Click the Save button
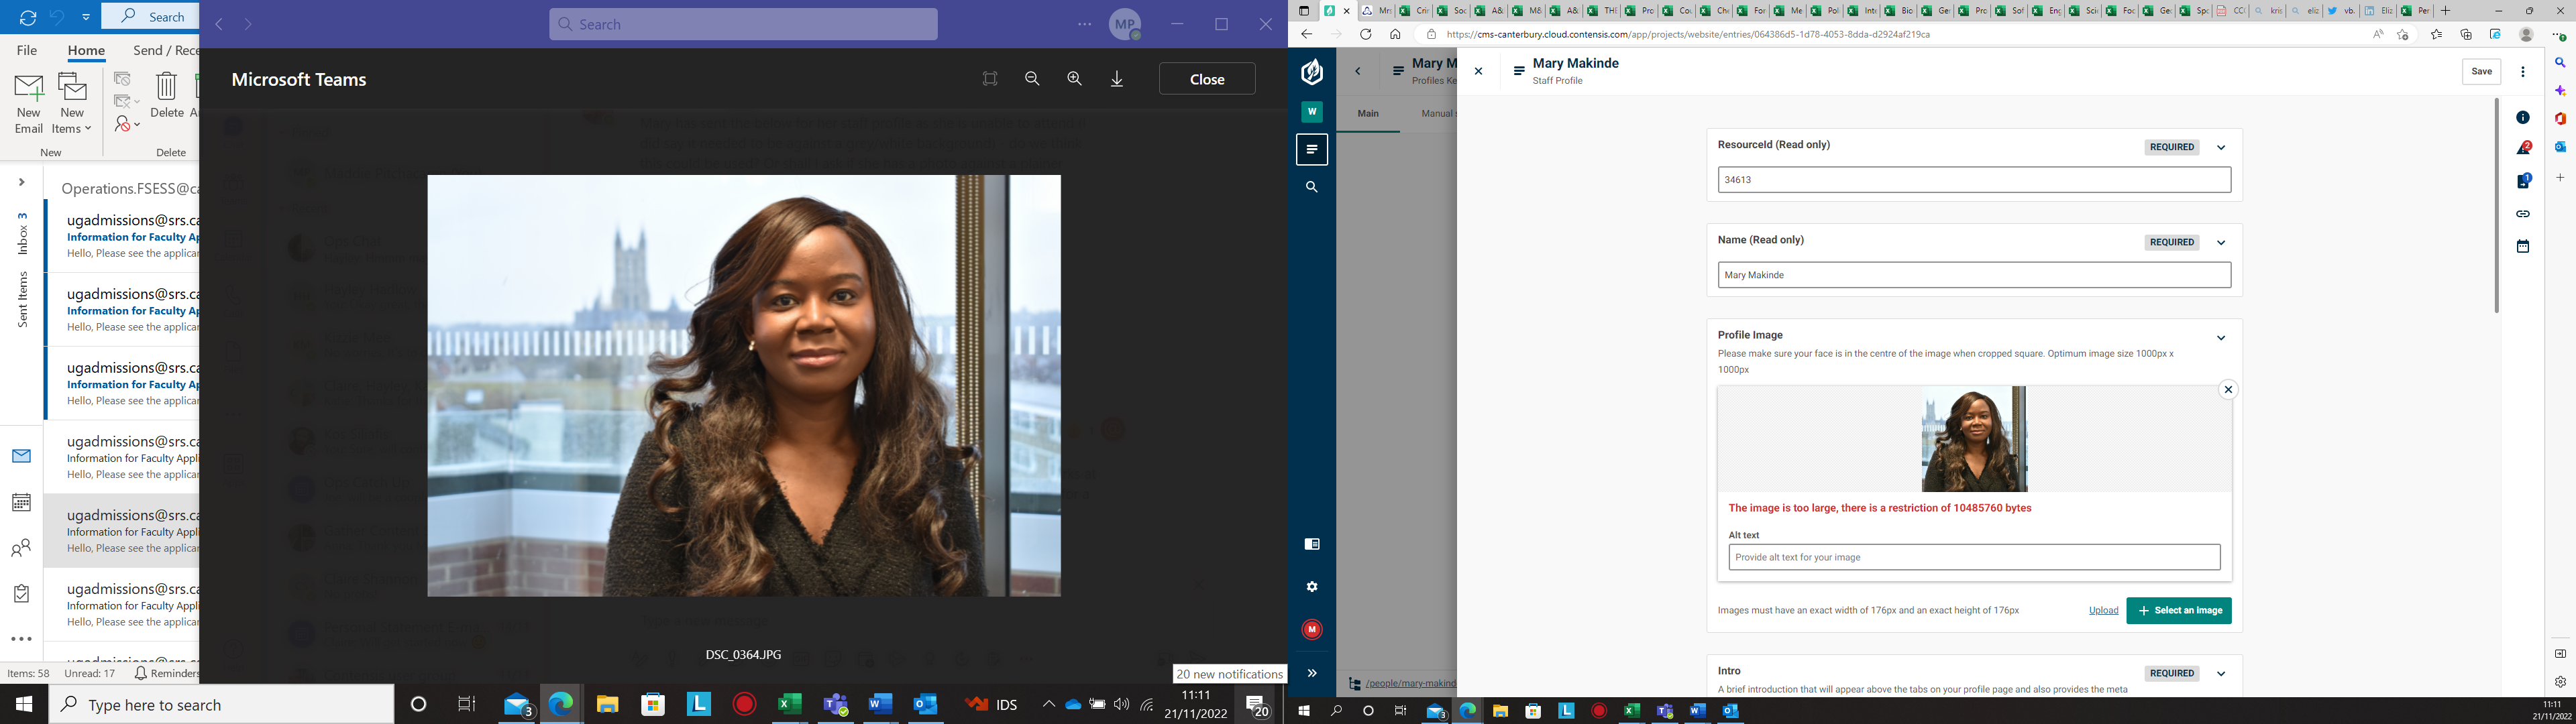Image resolution: width=2576 pixels, height=724 pixels. point(2481,71)
